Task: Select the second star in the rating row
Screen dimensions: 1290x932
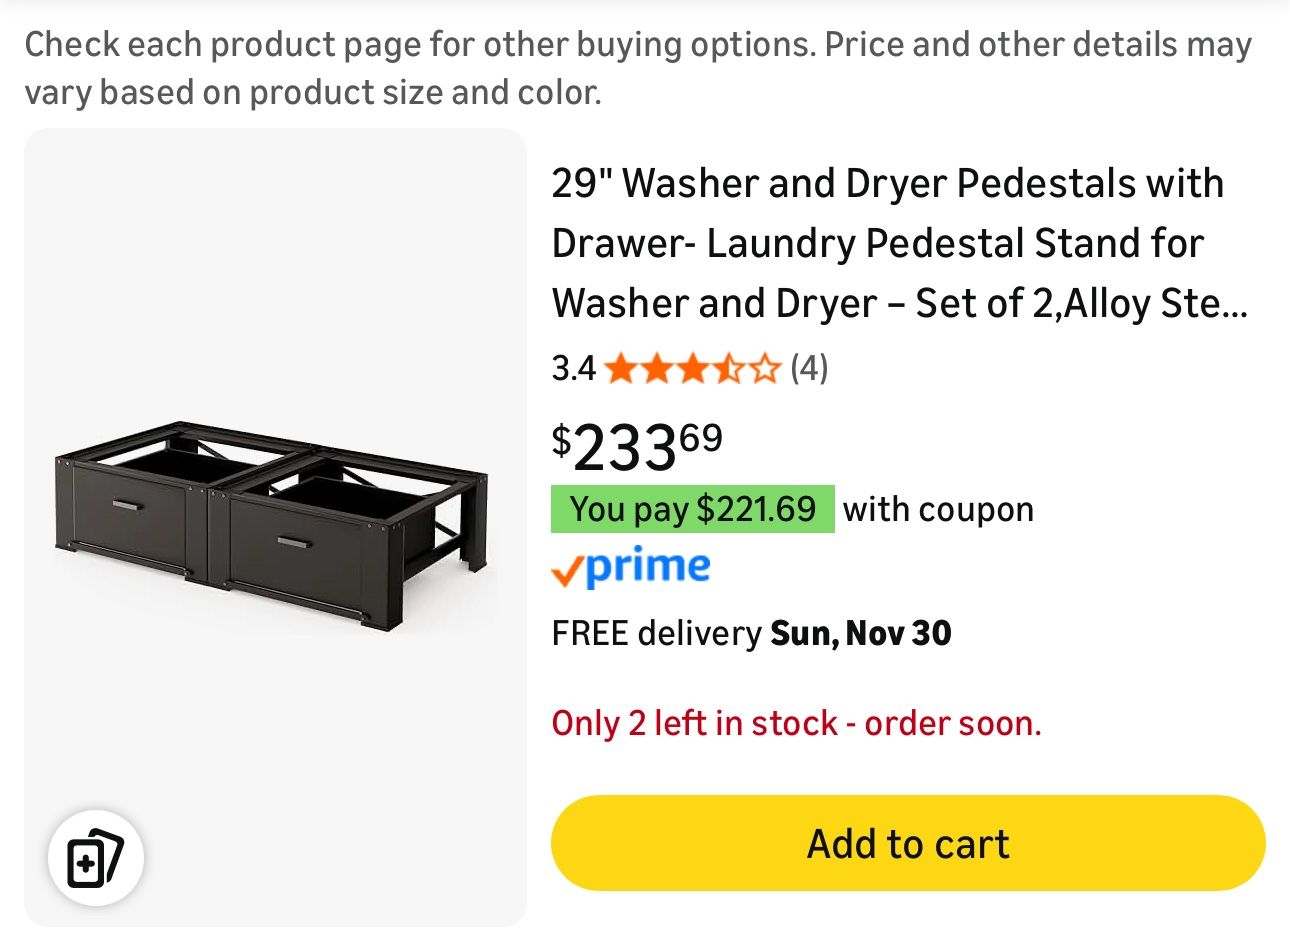Action: pos(656,368)
